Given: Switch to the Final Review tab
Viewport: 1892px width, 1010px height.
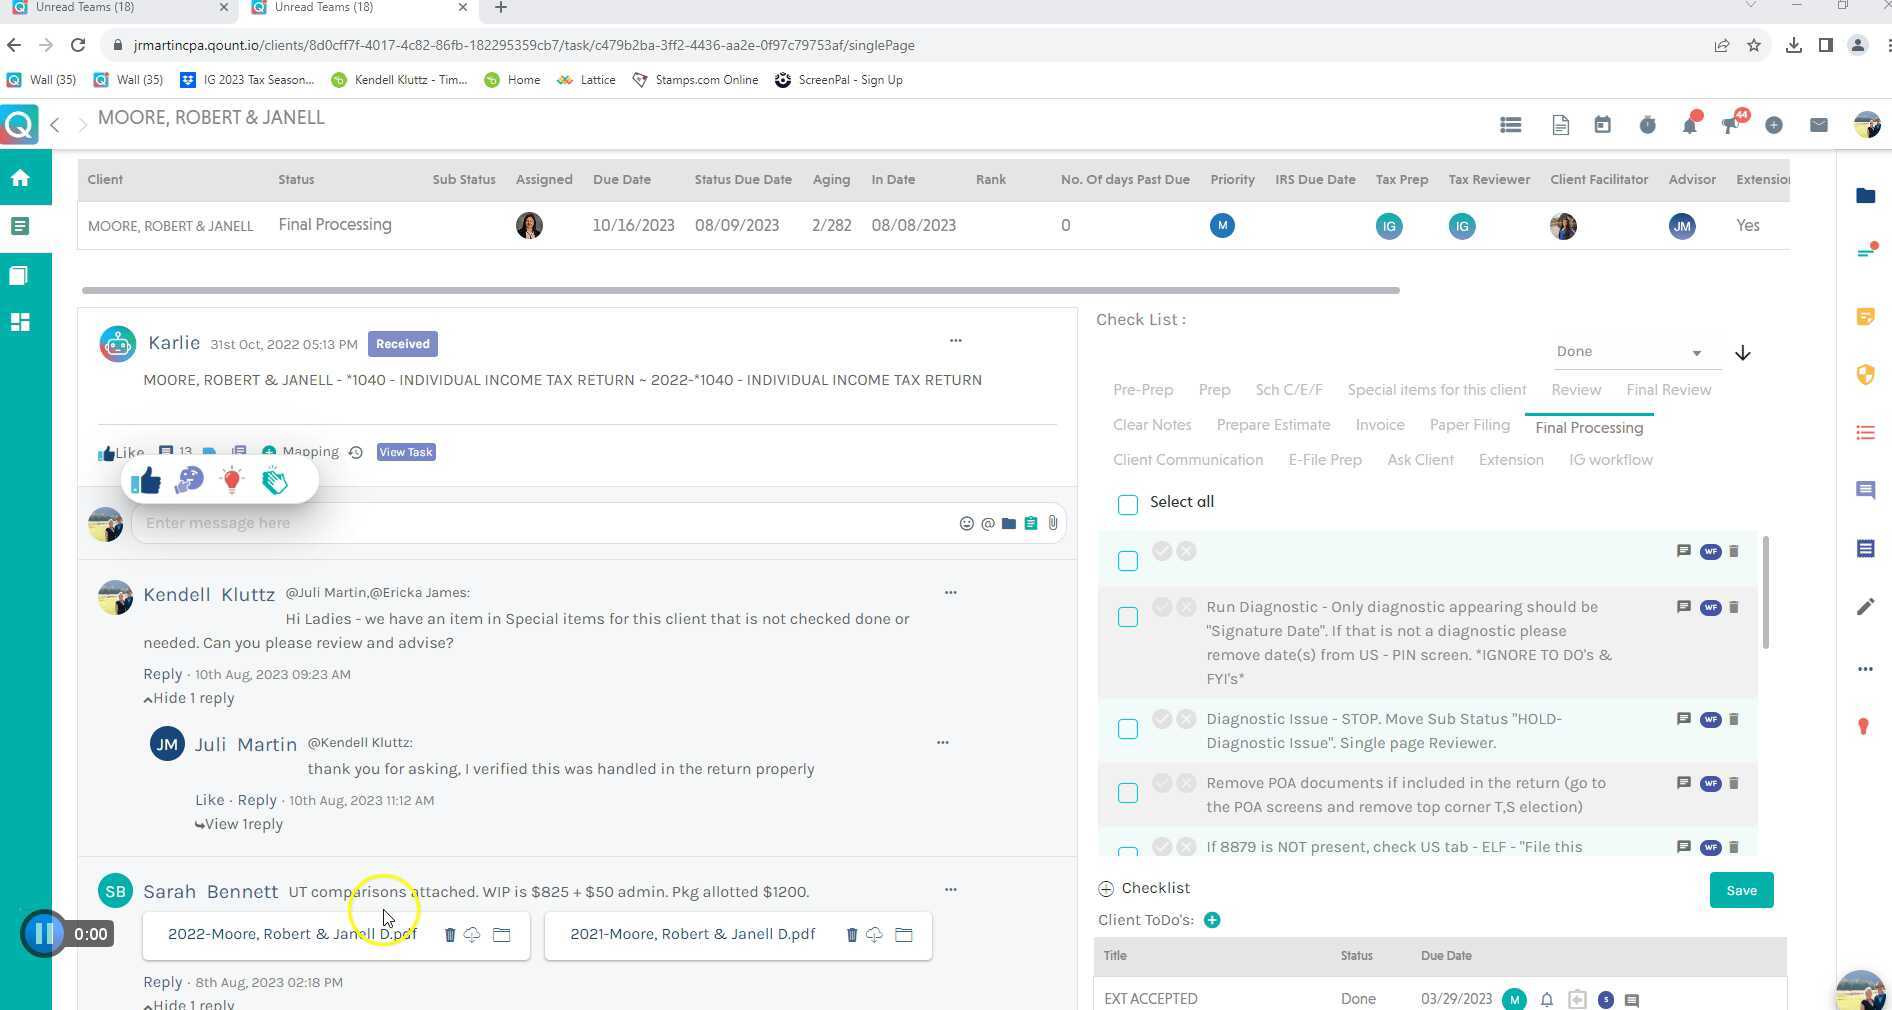Looking at the screenshot, I should coord(1668,390).
